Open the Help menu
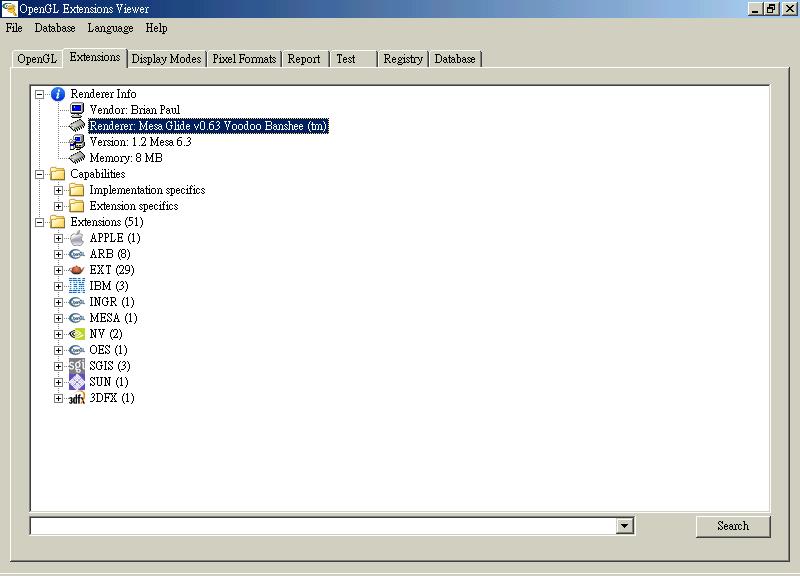The height and width of the screenshot is (576, 800). tap(156, 28)
